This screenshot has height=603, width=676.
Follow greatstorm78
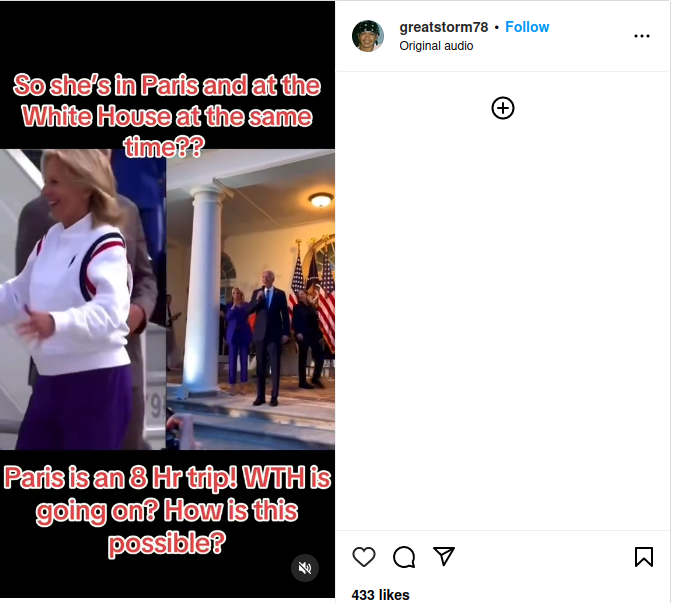[527, 27]
